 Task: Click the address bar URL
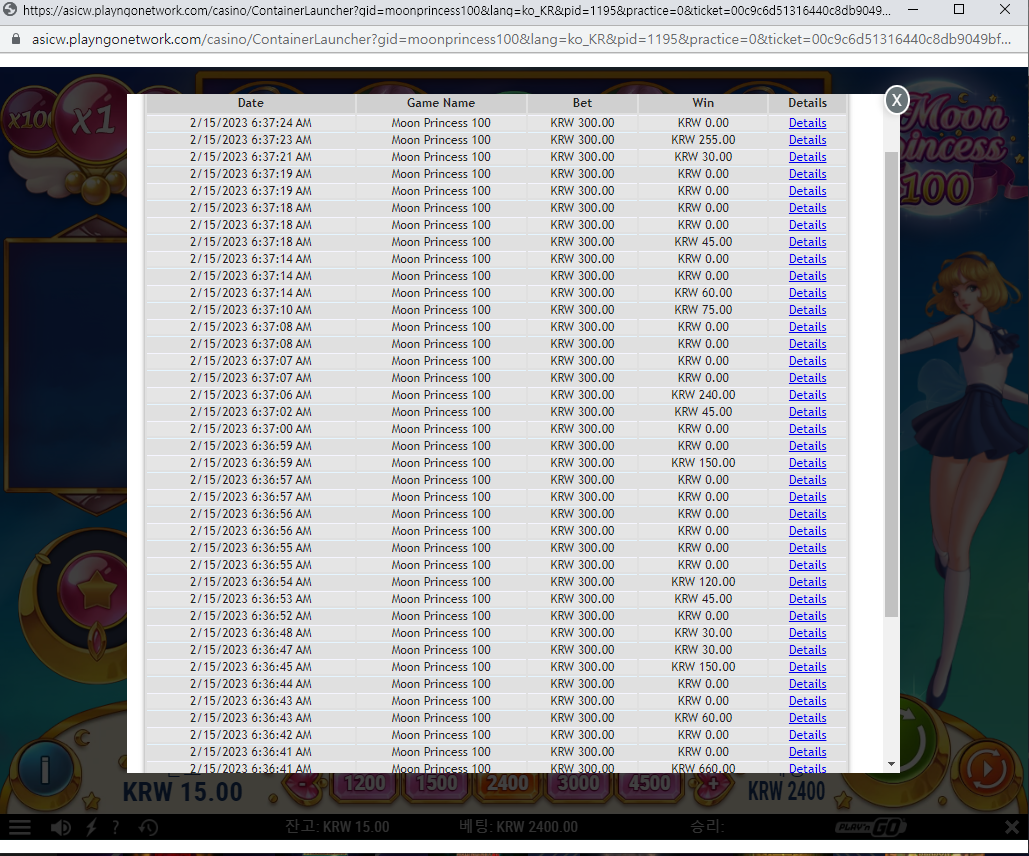coord(521,39)
